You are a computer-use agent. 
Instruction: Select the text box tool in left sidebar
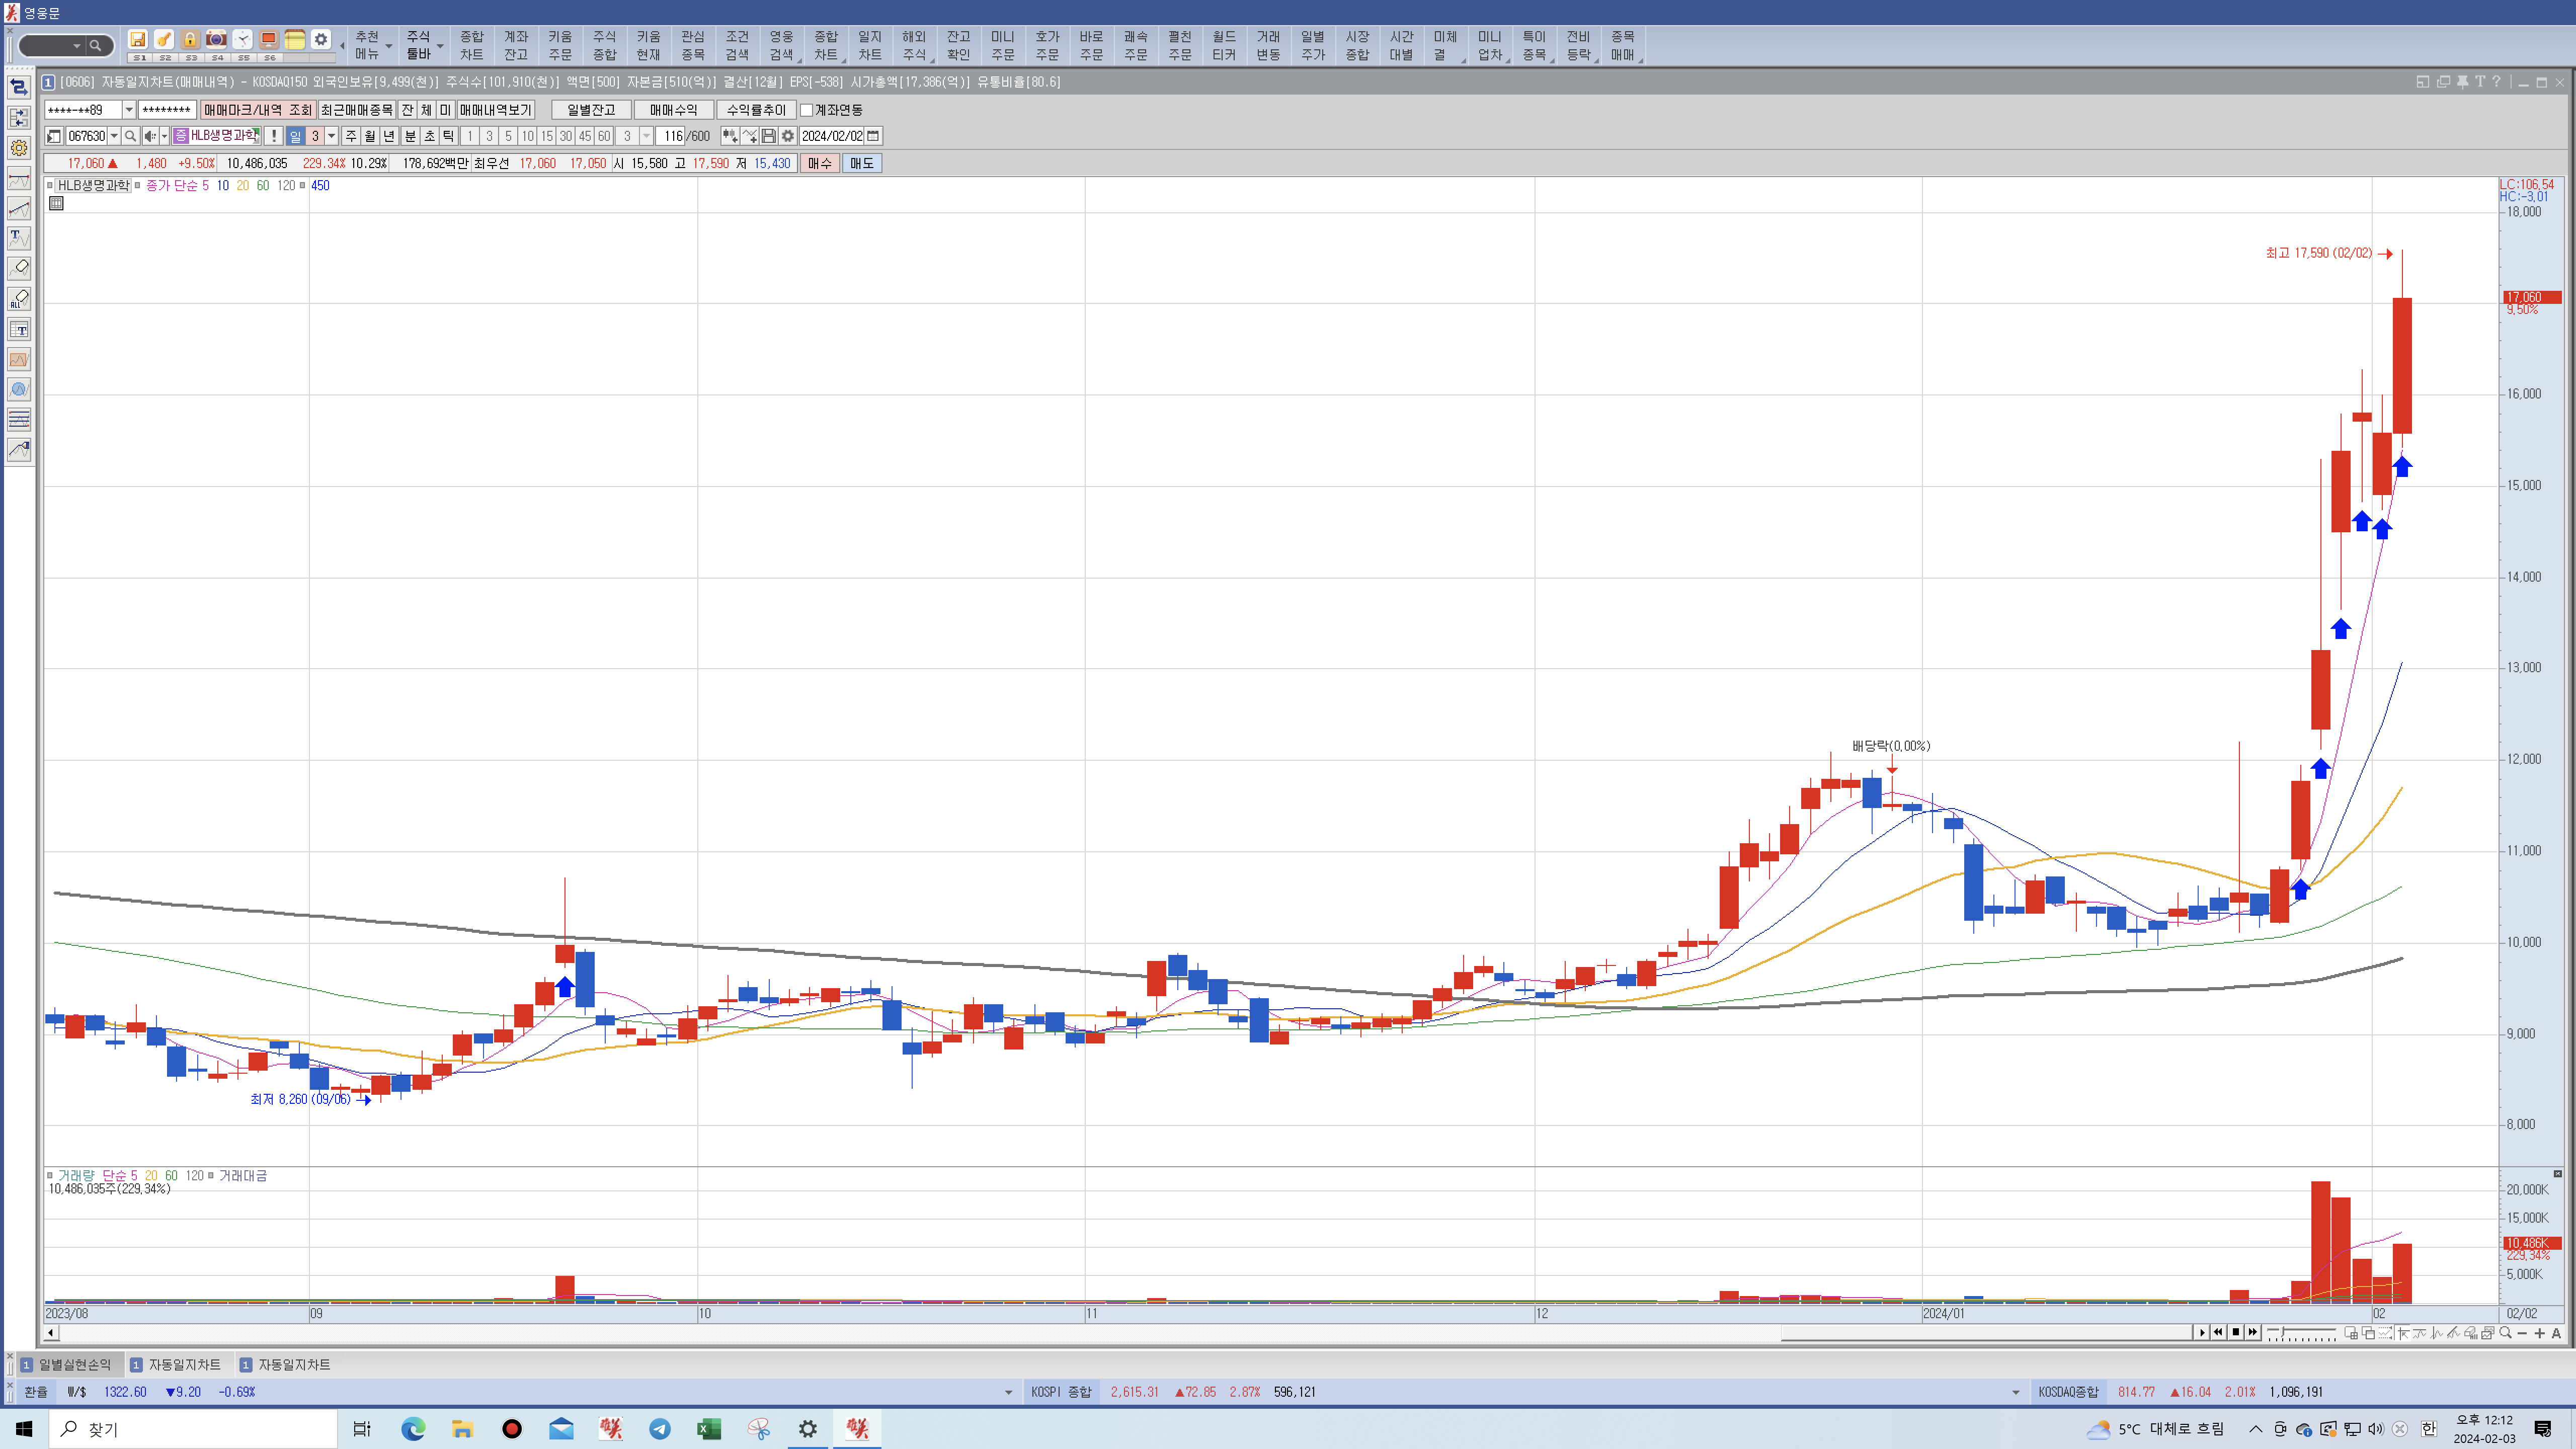click(x=19, y=329)
